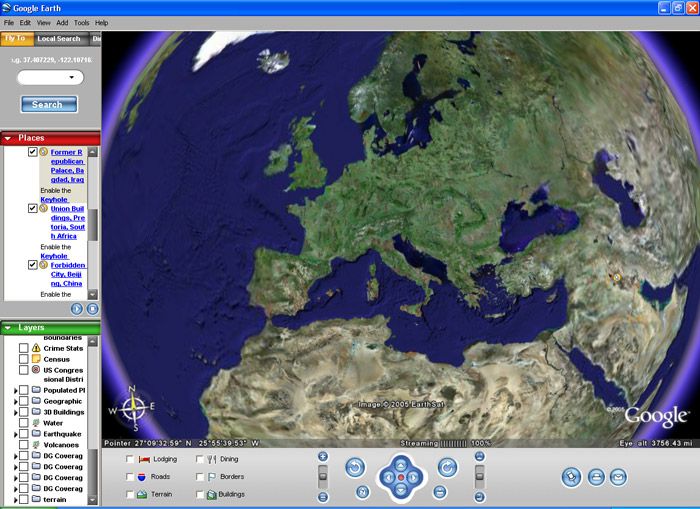Collapse the Places panel
This screenshot has width=700, height=509.
click(x=8, y=138)
